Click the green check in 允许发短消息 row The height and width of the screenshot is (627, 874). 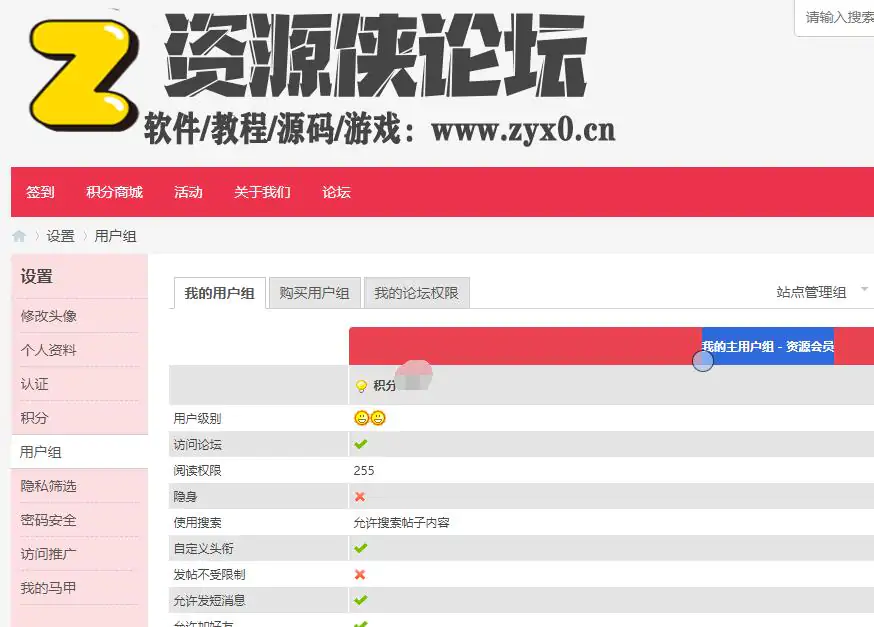click(x=361, y=600)
